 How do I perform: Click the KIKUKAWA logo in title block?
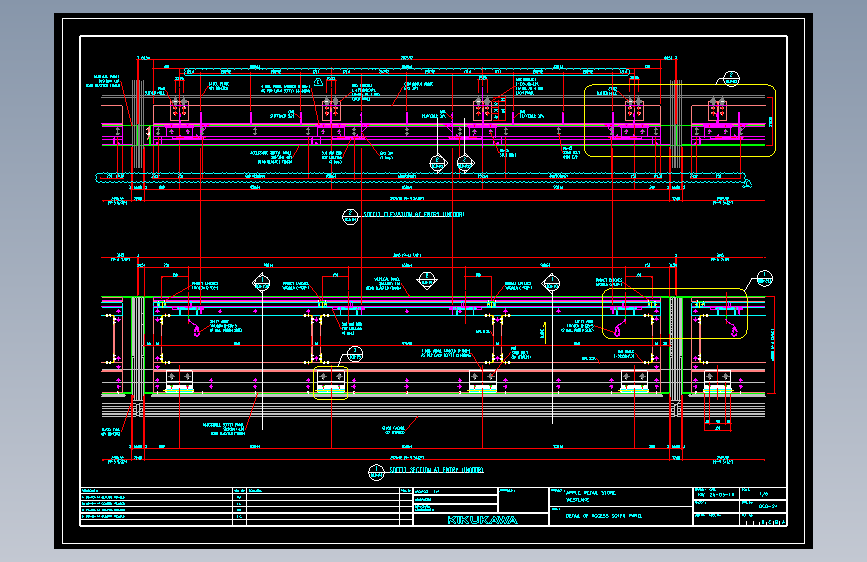(482, 520)
